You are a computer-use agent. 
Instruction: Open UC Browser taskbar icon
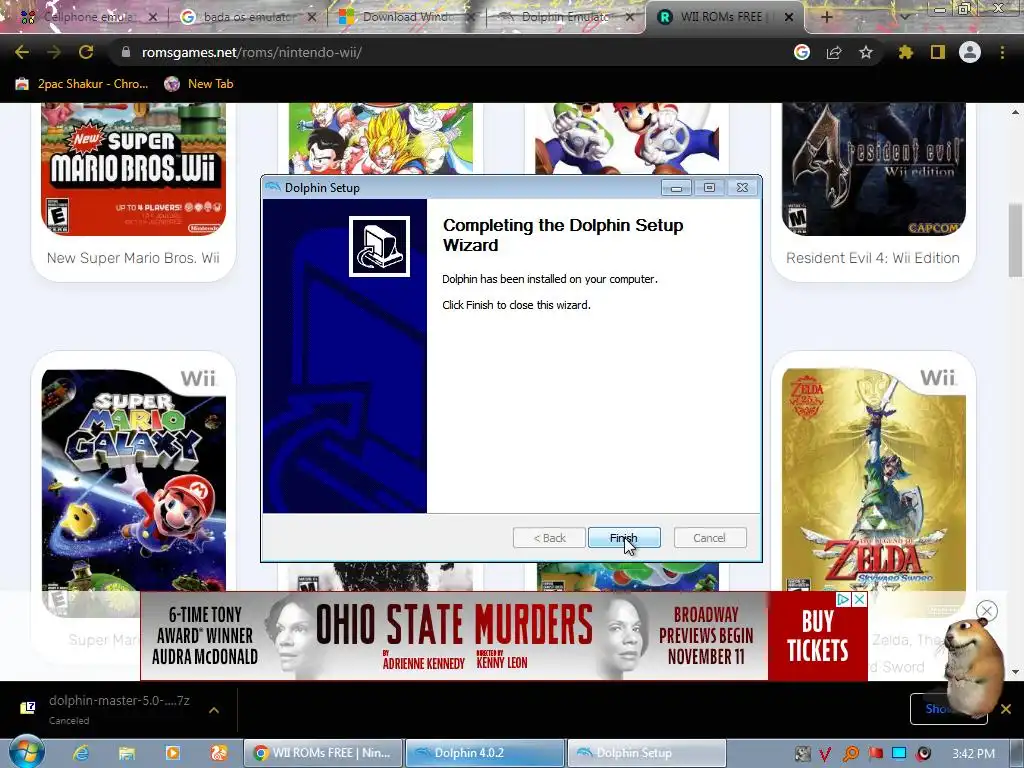pos(218,753)
